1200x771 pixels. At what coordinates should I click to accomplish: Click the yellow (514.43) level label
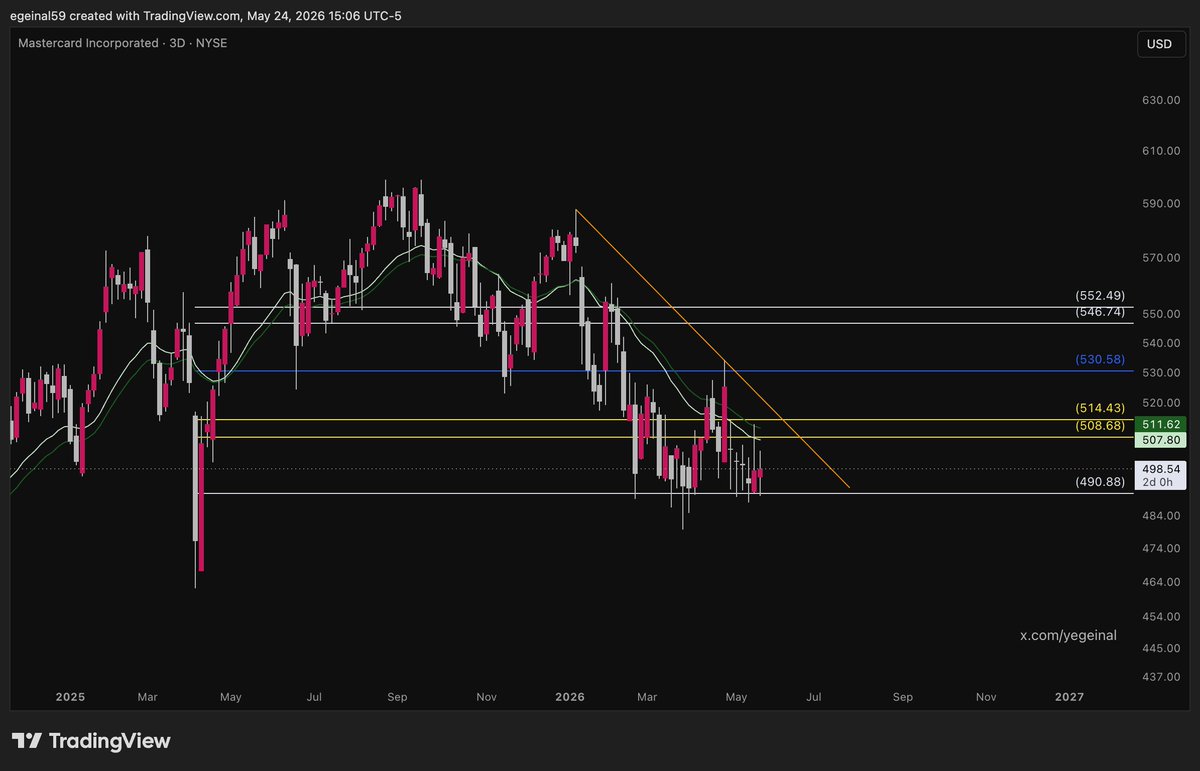[1100, 408]
